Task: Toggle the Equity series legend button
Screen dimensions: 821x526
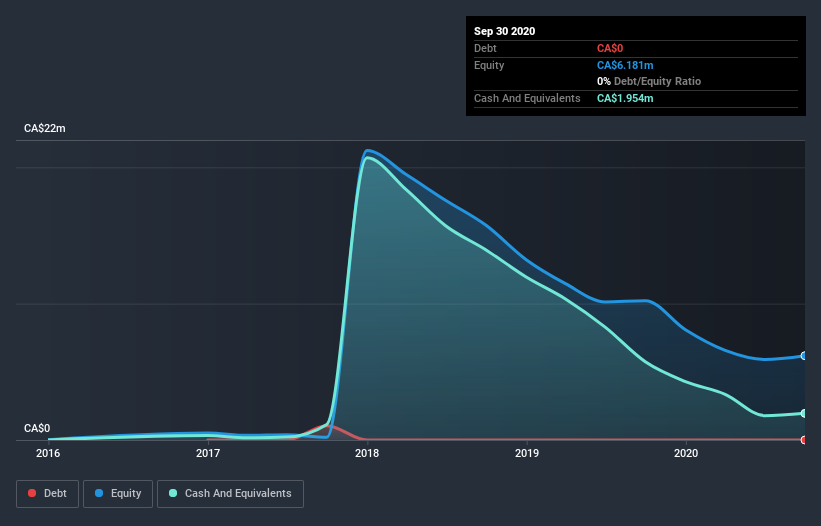Action: pyautogui.click(x=118, y=494)
